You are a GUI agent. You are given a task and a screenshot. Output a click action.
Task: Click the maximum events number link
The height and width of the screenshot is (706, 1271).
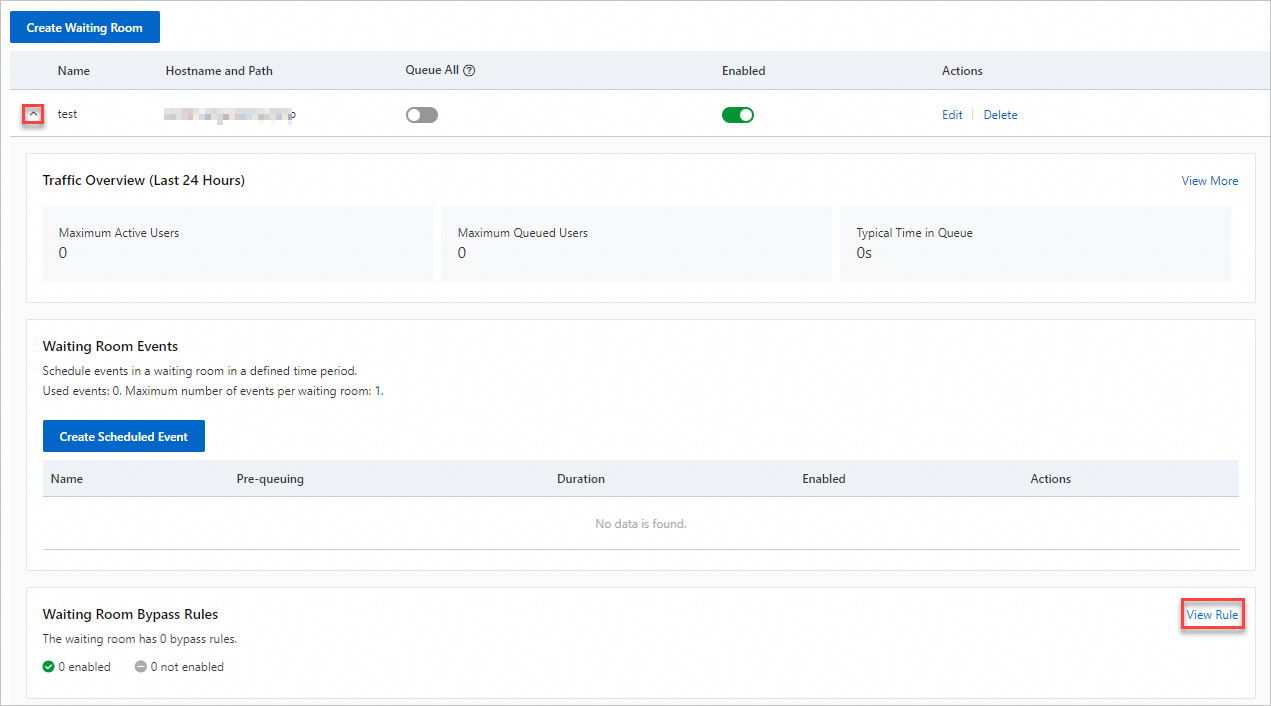tap(378, 391)
